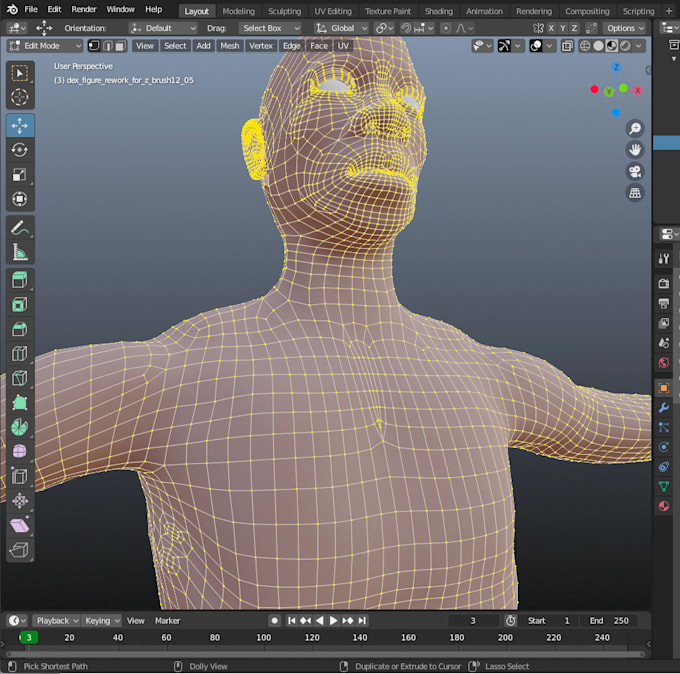Open the Edit Mode dropdown
The height and width of the screenshot is (674, 680).
(45, 46)
